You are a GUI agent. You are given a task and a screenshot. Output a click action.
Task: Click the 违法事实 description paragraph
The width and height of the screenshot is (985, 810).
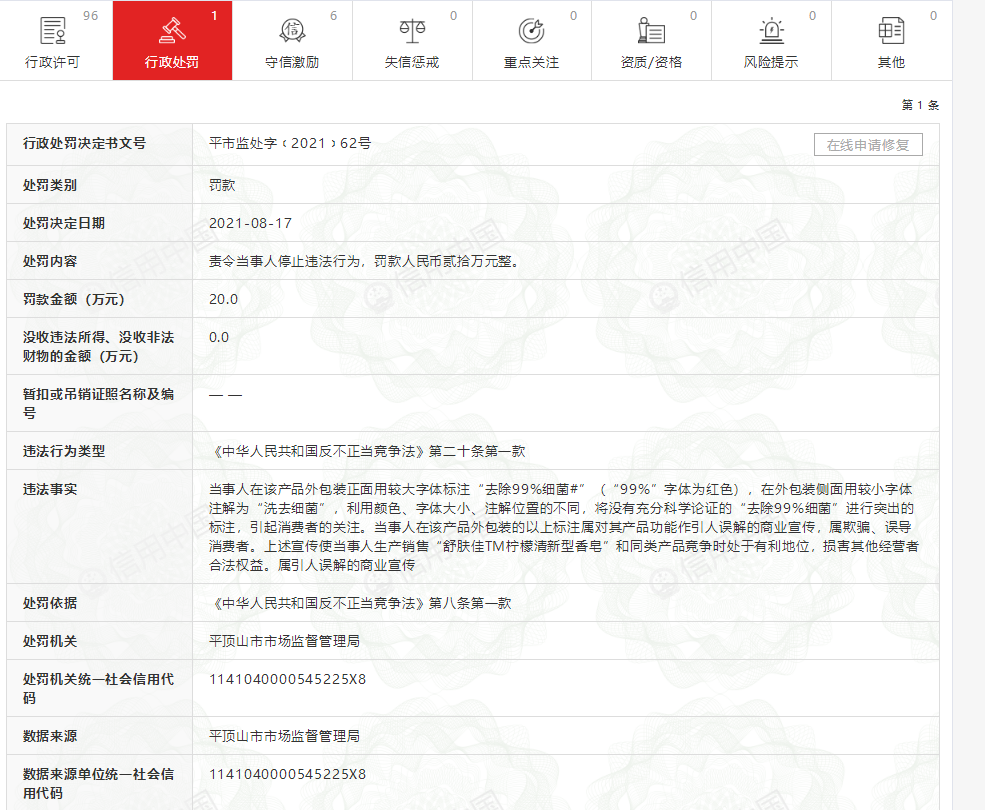coord(564,527)
